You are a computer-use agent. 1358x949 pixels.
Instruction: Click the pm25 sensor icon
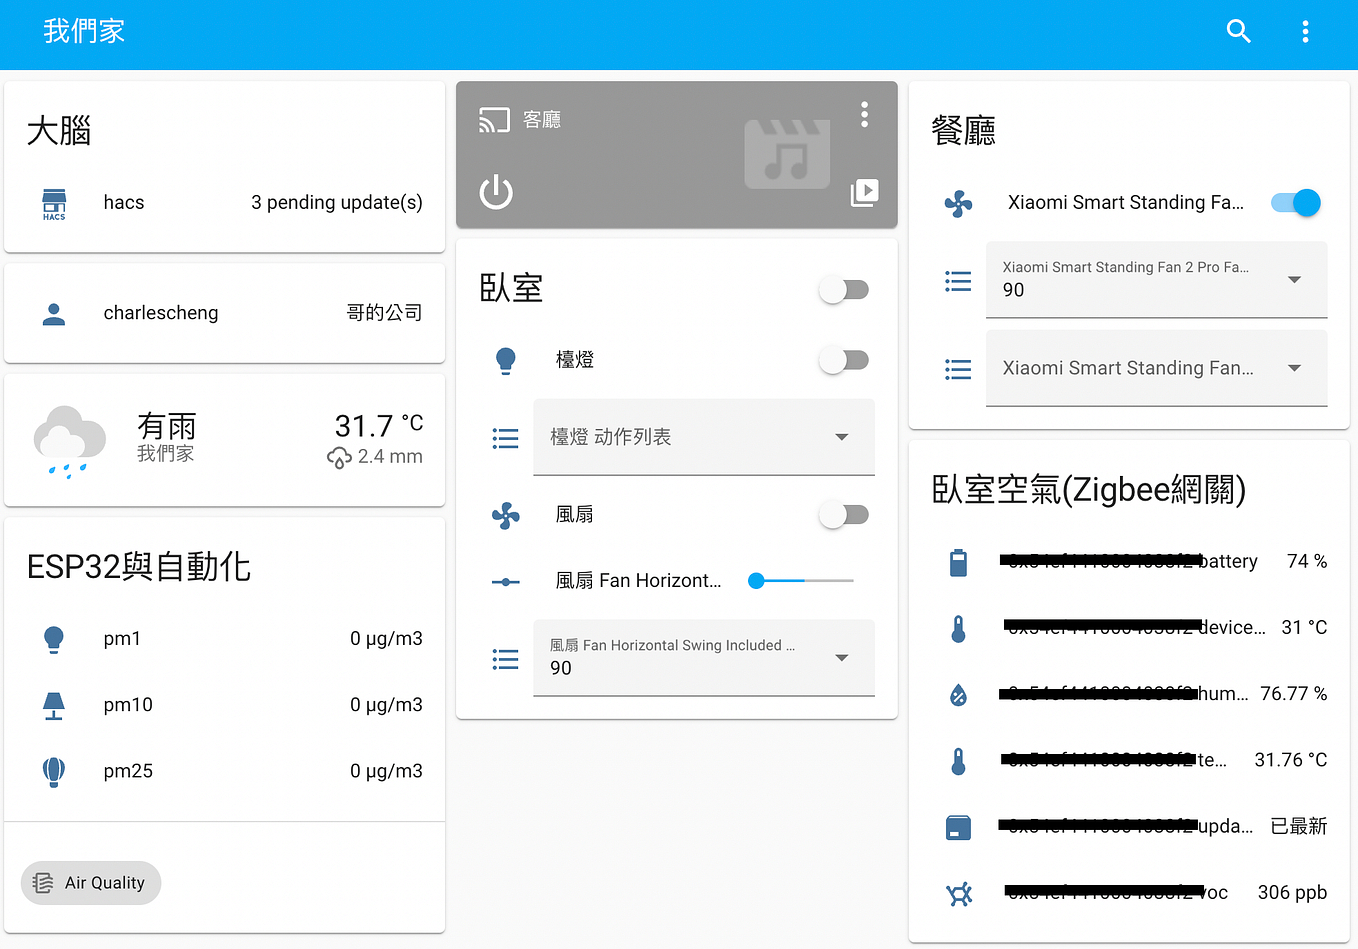54,771
